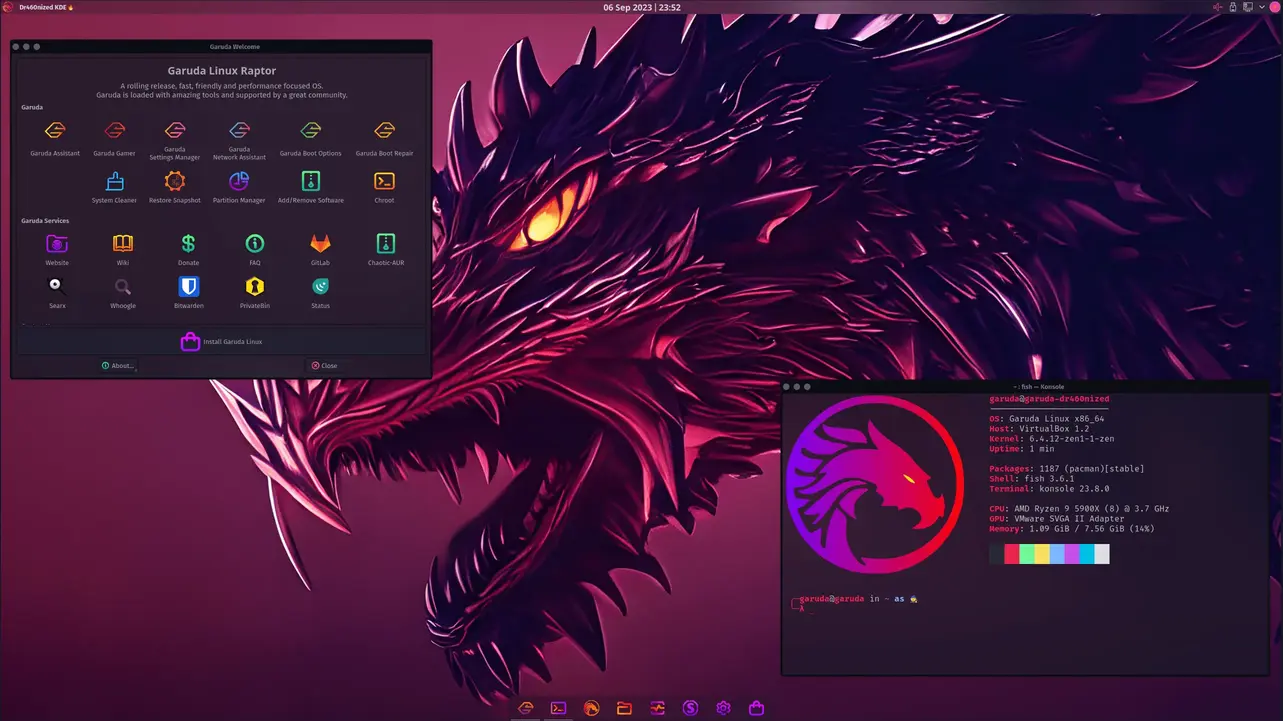
Task: Launch Garuda Gamer
Action: point(114,132)
